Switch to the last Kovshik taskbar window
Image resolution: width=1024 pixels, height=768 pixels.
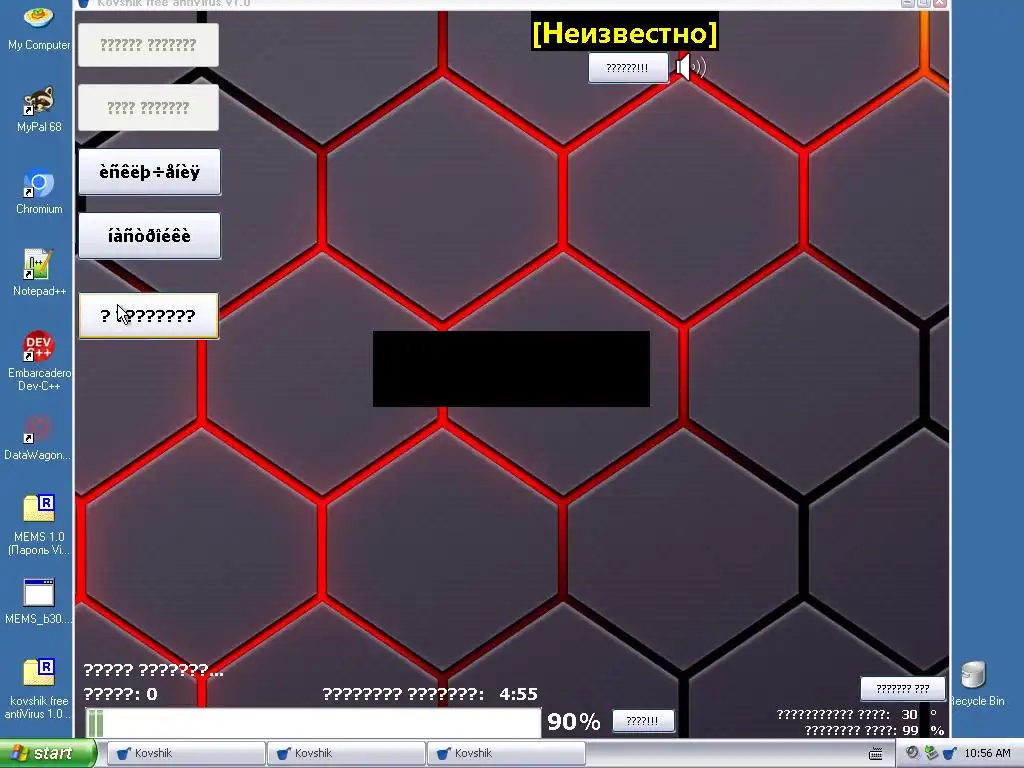pyautogui.click(x=506, y=754)
